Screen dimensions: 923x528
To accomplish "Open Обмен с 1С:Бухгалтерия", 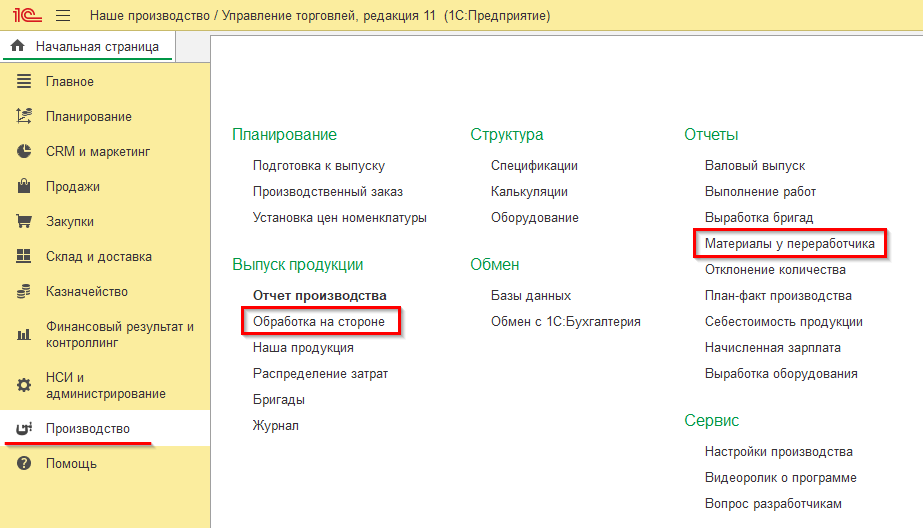I will click(x=566, y=321).
